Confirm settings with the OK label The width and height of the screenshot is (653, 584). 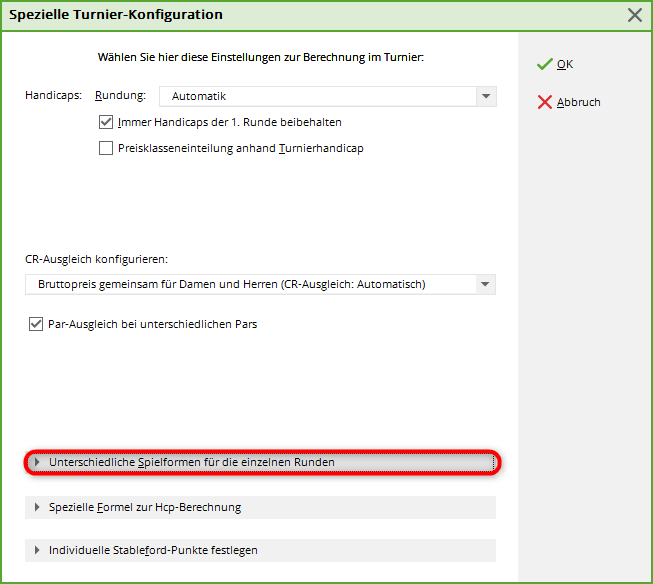click(x=565, y=64)
